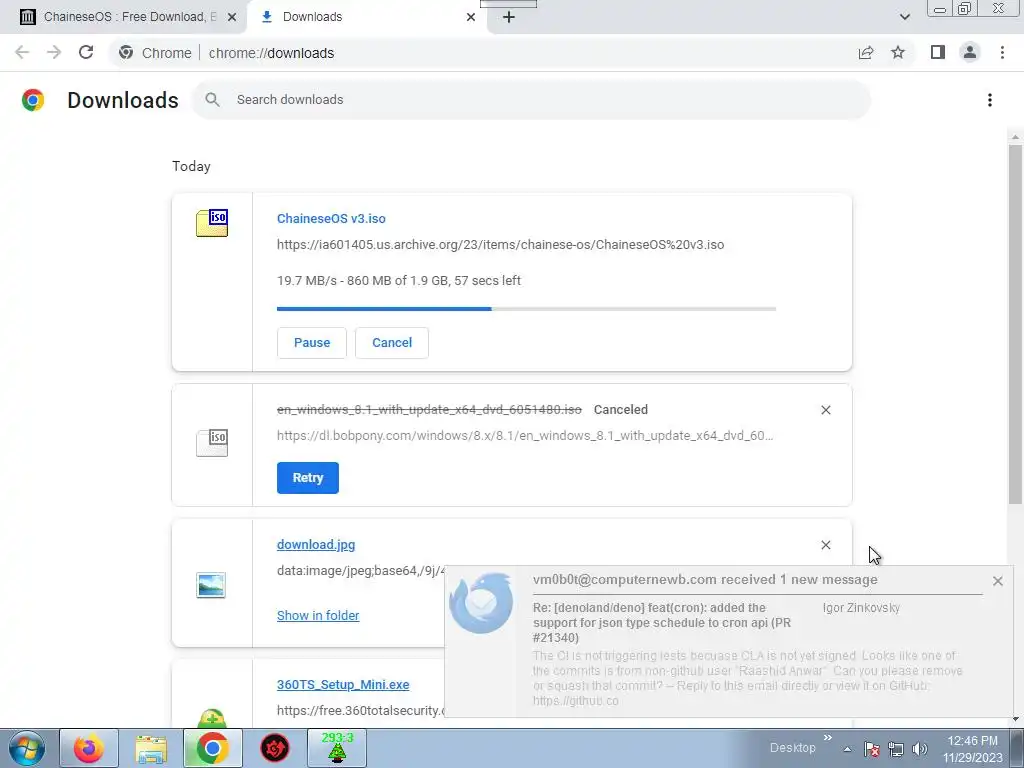
Task: Launch Firefox from the taskbar
Action: coord(89,748)
